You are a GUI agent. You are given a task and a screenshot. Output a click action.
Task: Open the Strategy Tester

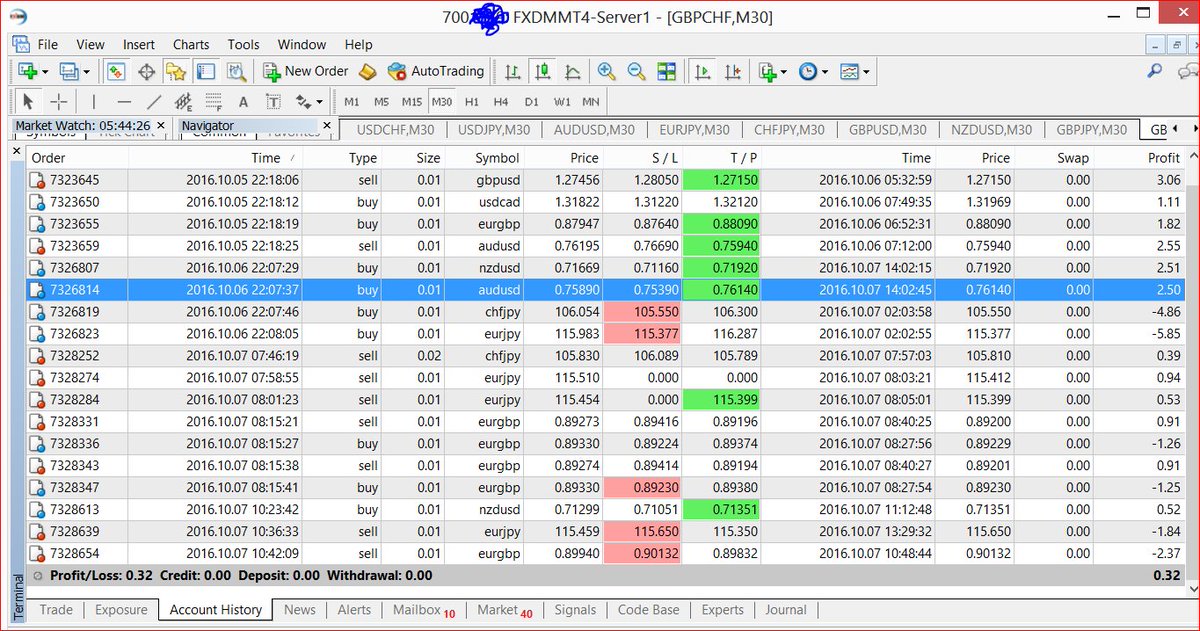pyautogui.click(x=236, y=71)
